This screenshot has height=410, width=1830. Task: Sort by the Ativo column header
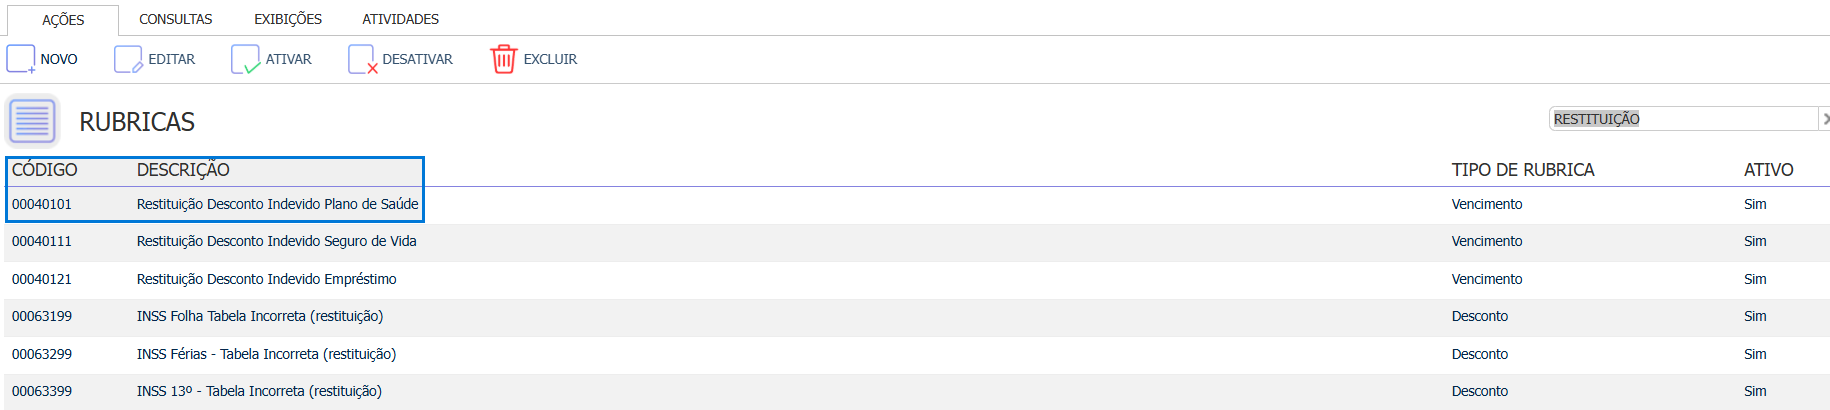(1768, 170)
